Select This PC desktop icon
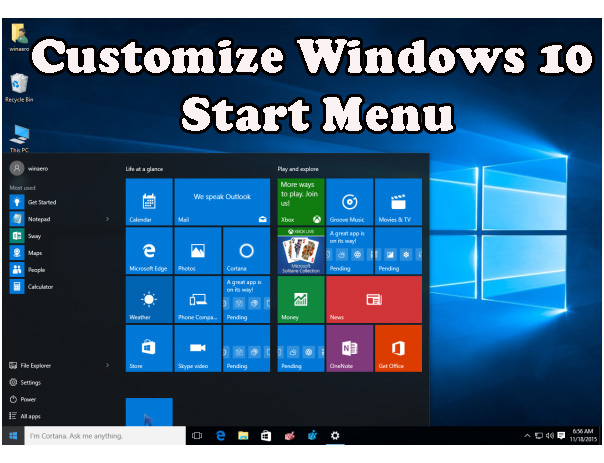604x463 pixels. click(19, 138)
